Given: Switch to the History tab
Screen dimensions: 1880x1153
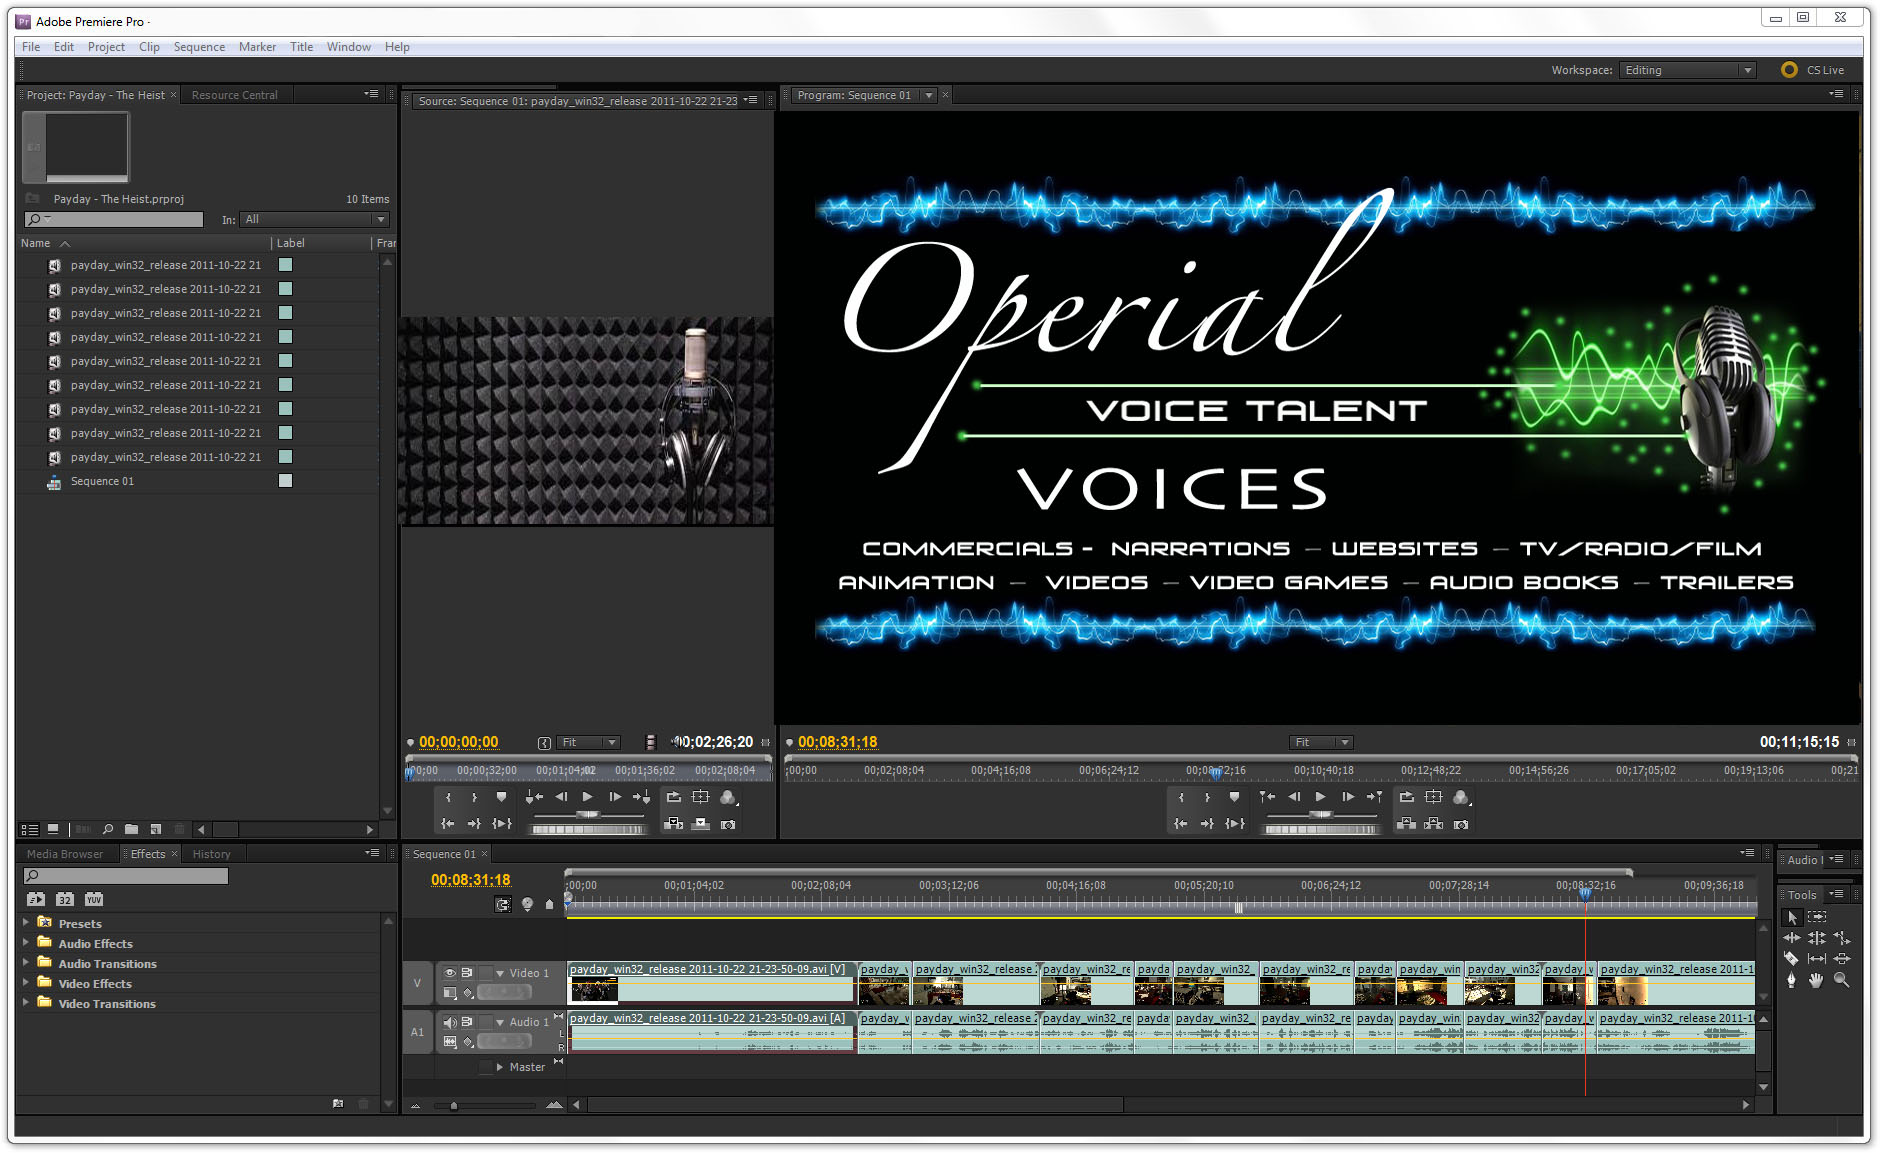Looking at the screenshot, I should [x=211, y=854].
